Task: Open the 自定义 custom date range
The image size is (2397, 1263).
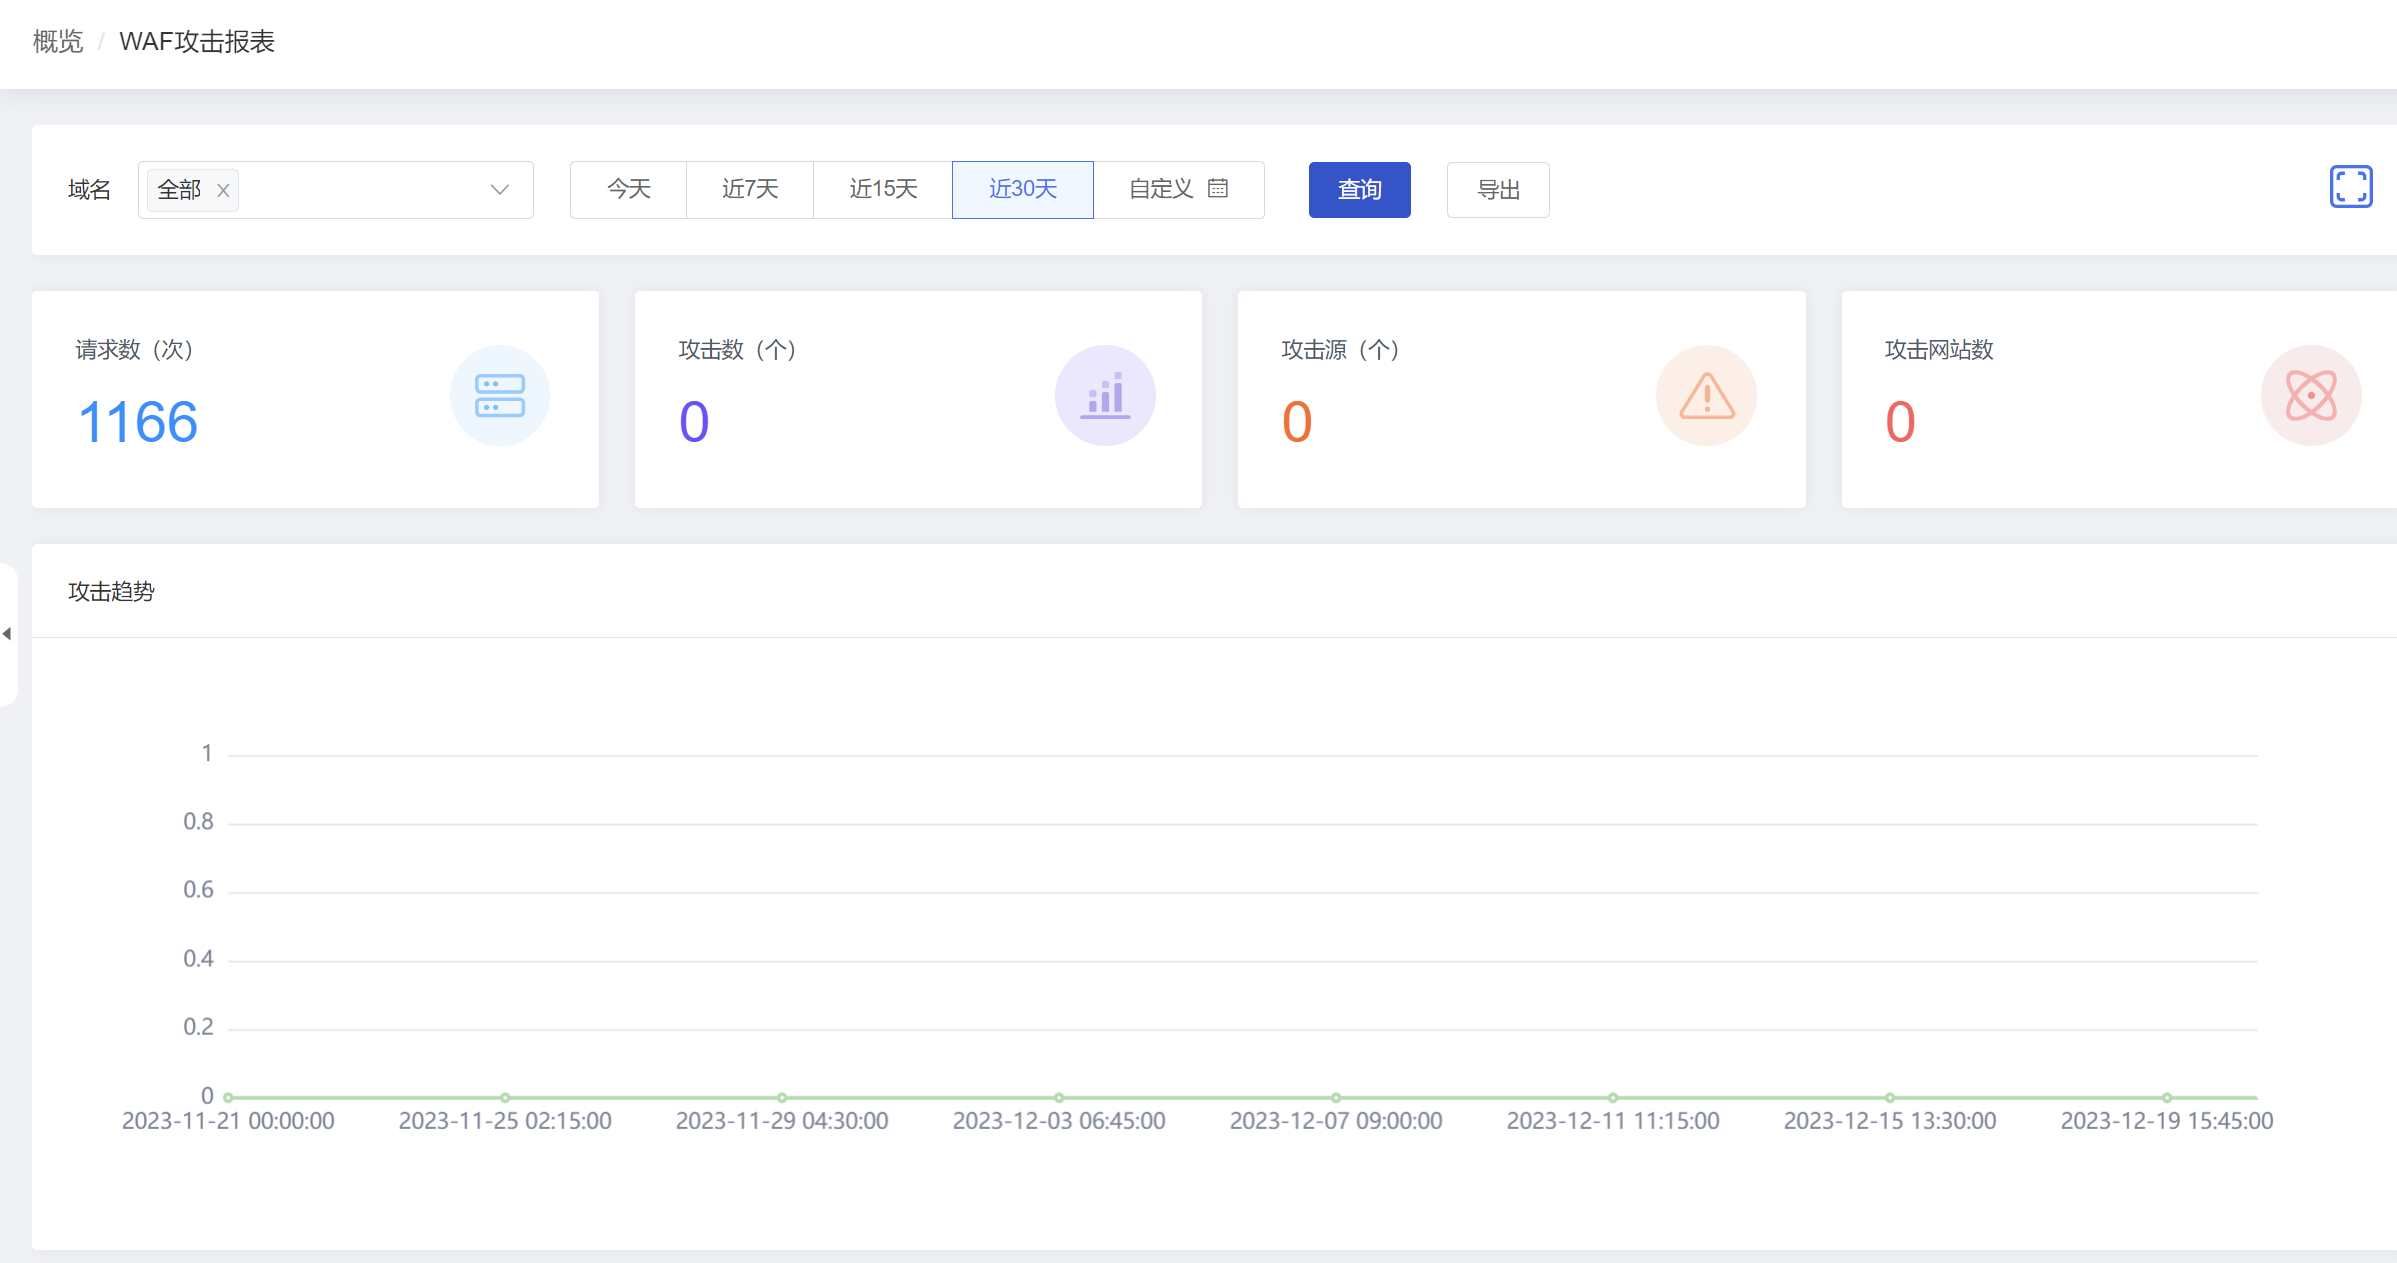Action: click(x=1161, y=189)
